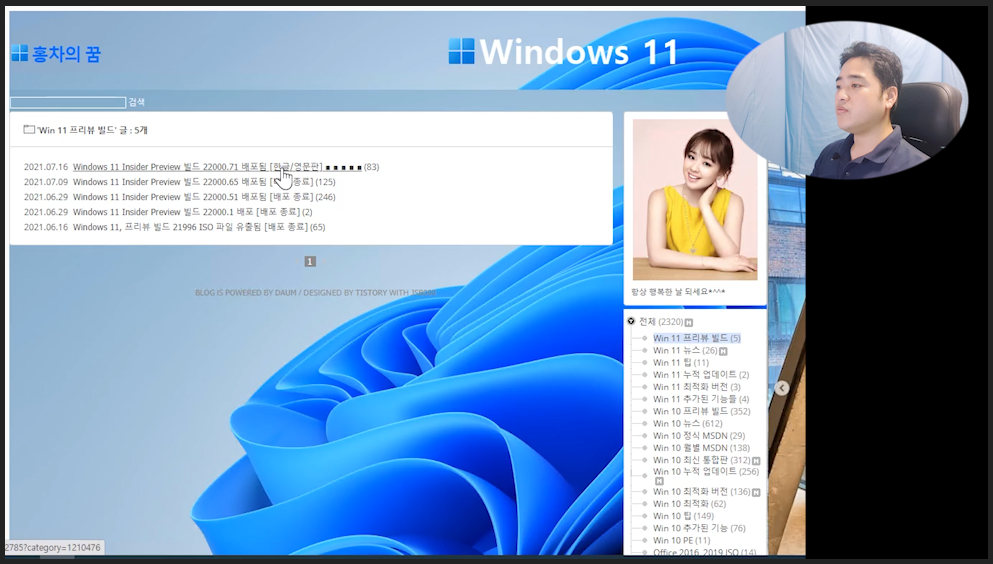Click the comment count (246)
993x564 pixels.
tap(326, 197)
